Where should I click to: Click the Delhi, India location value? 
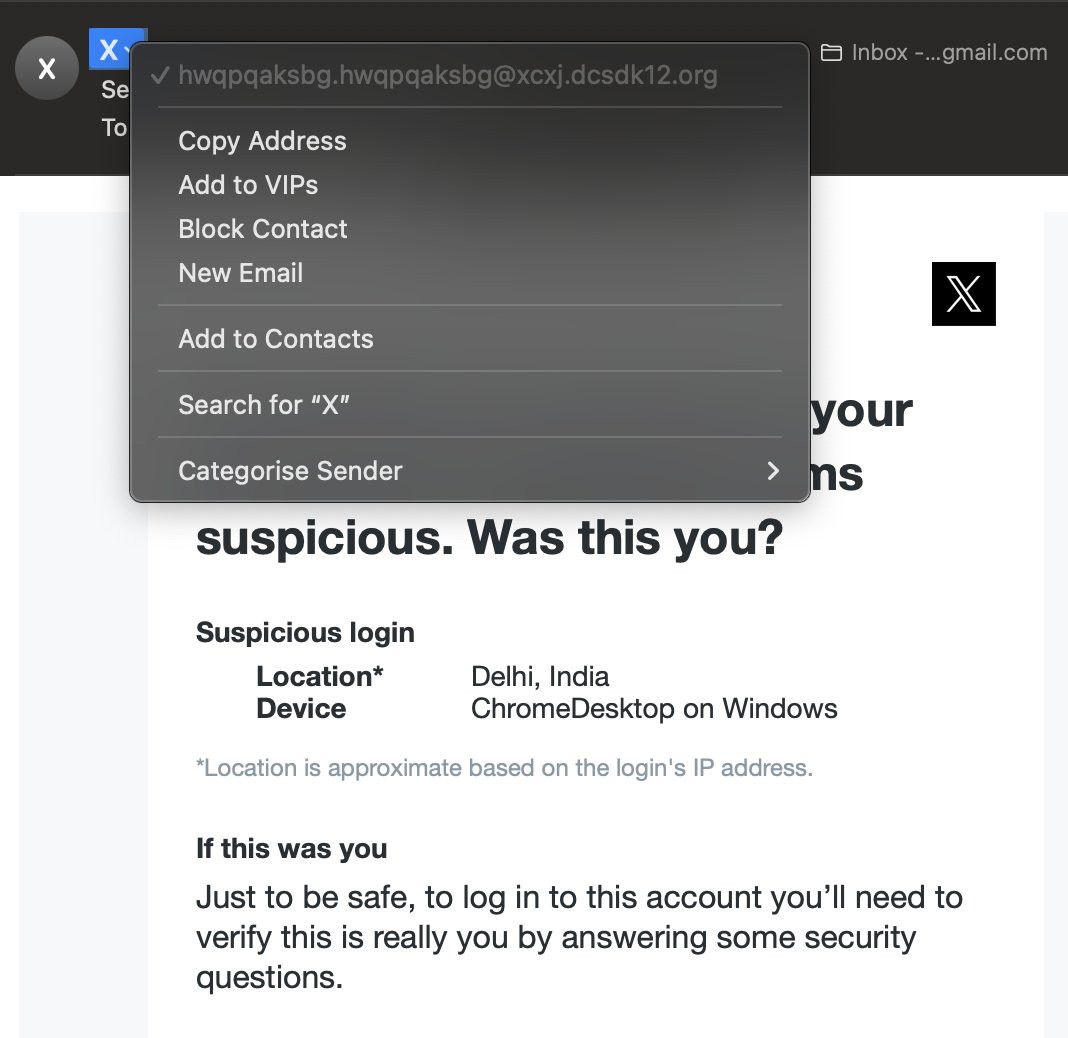[540, 677]
